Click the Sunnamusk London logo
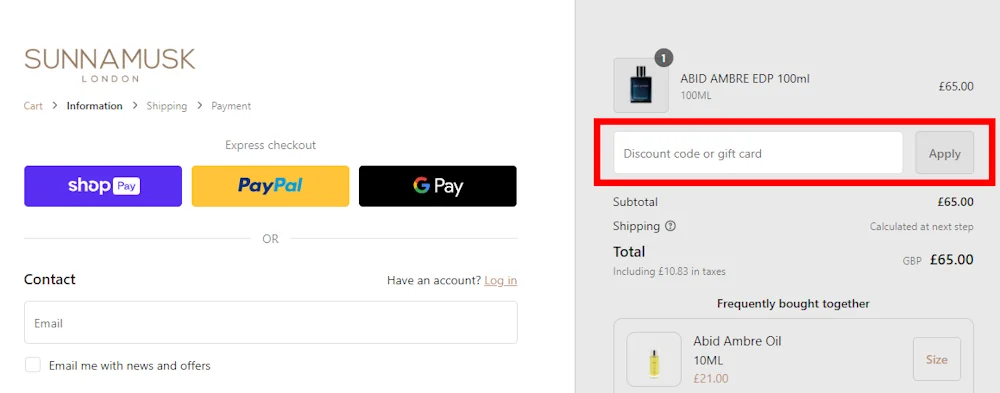This screenshot has width=1000, height=393. pyautogui.click(x=110, y=64)
